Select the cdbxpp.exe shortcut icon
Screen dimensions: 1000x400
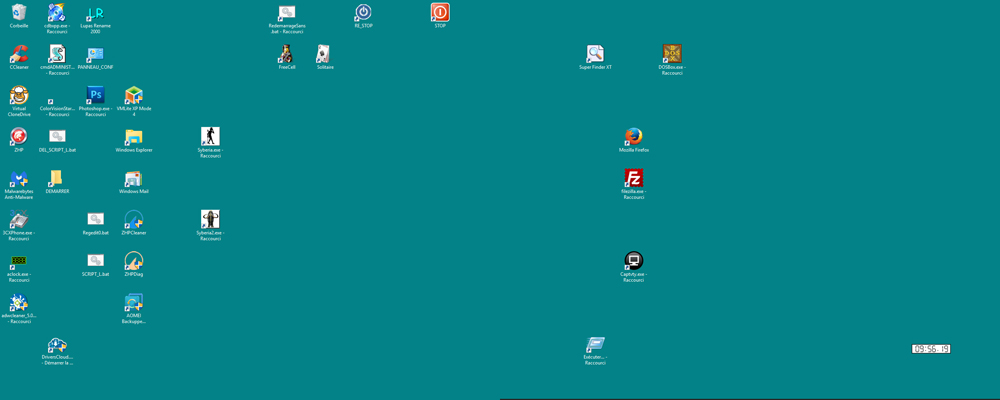(57, 12)
